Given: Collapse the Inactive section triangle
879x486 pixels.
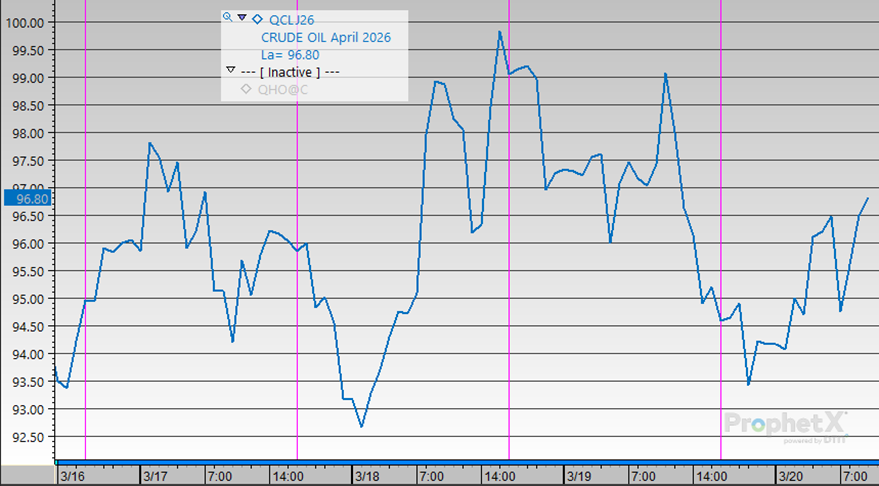Looking at the screenshot, I should [231, 71].
